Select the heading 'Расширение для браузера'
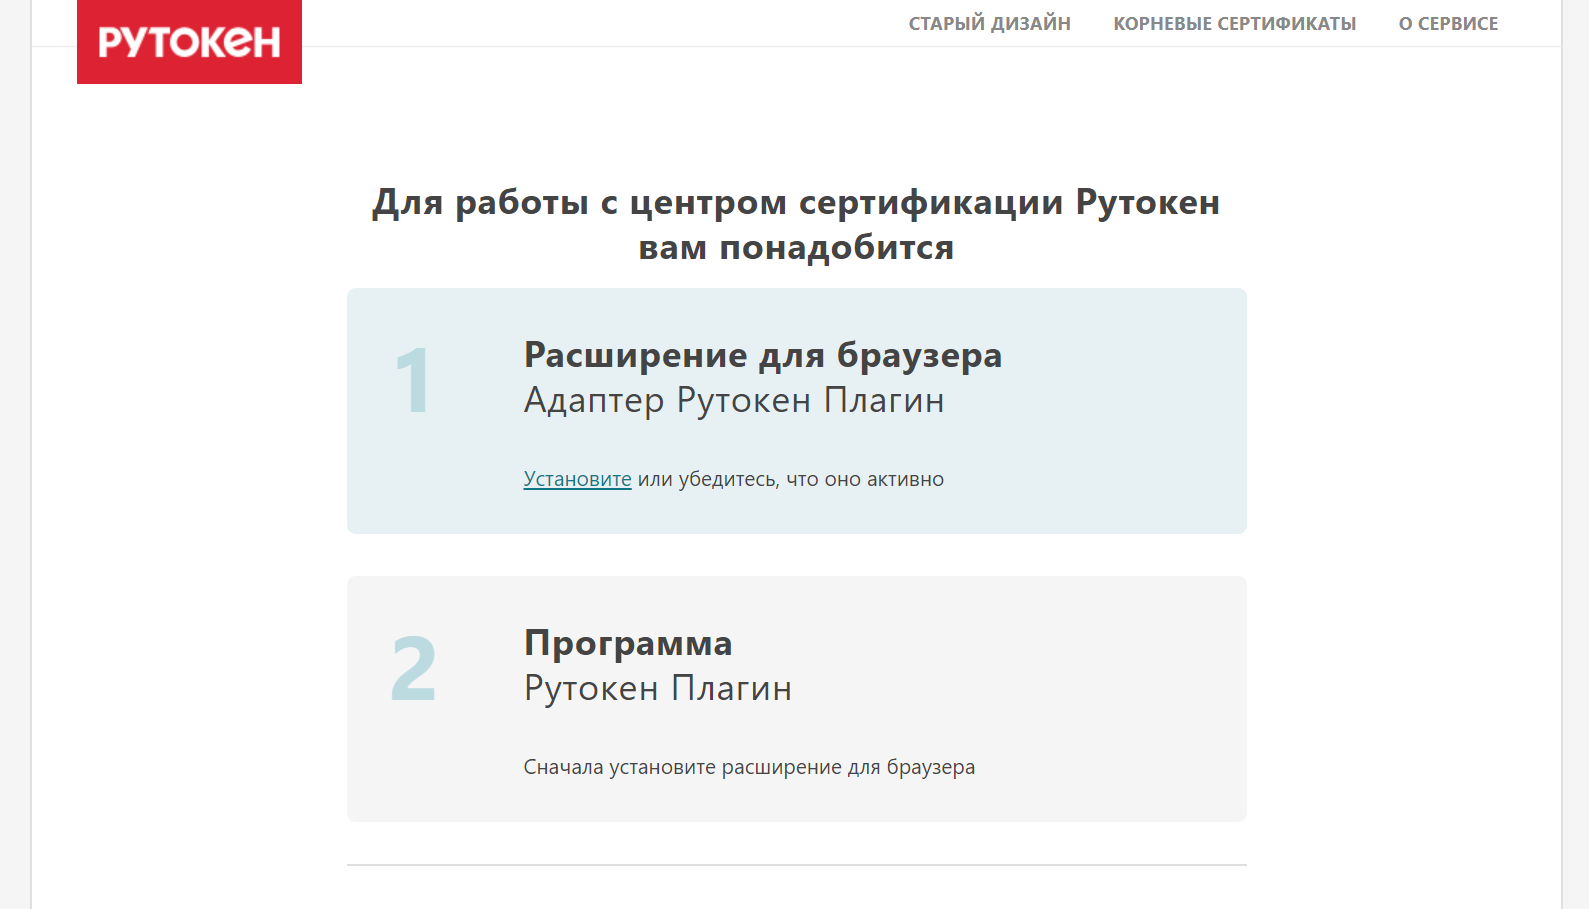1589x909 pixels. point(763,355)
